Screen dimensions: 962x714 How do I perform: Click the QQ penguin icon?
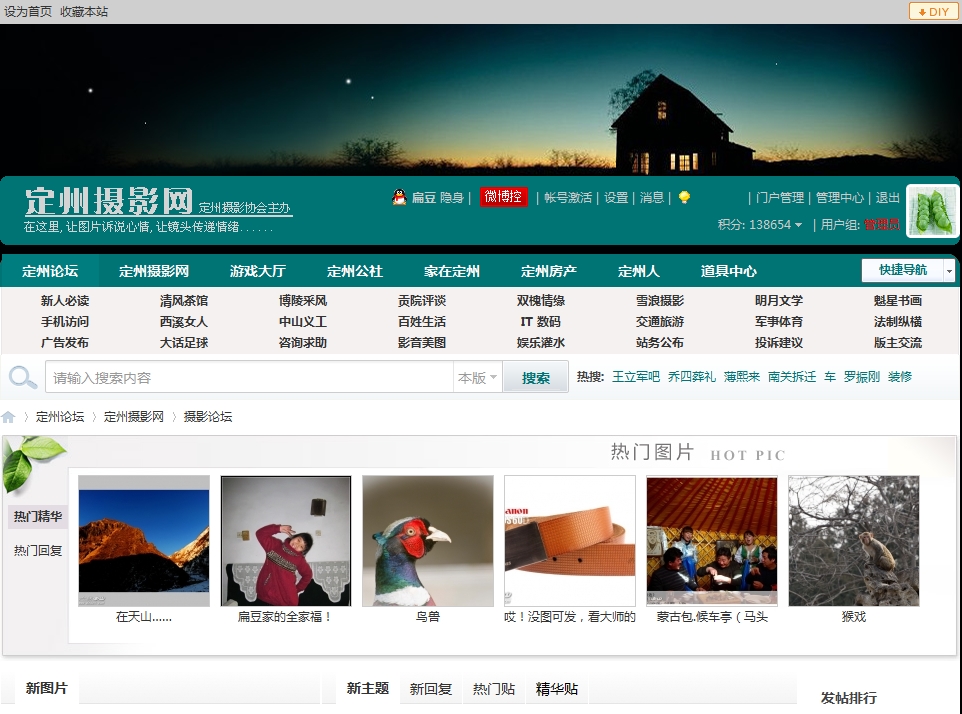(399, 197)
